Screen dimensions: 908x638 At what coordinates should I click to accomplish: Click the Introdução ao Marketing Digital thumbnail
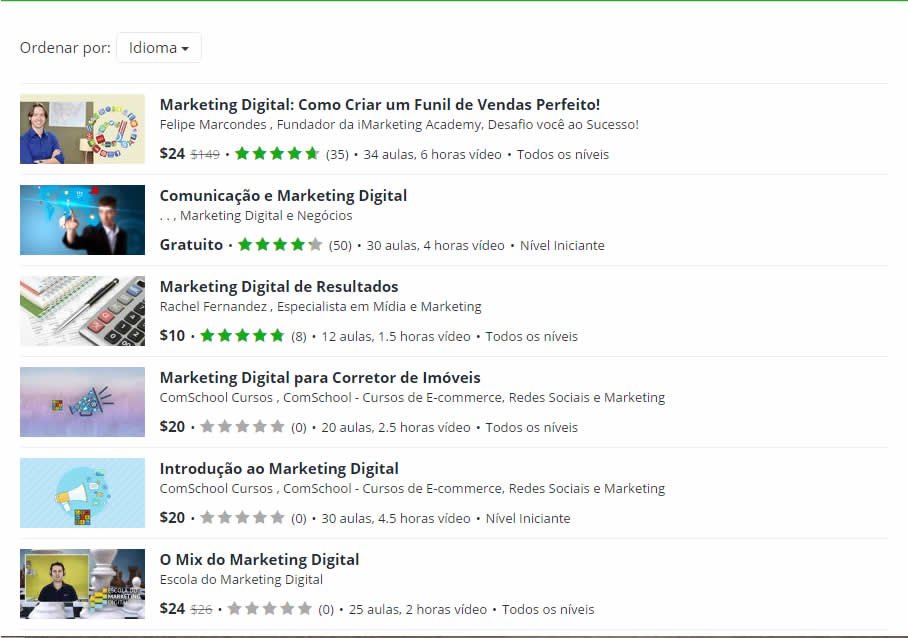[x=82, y=493]
